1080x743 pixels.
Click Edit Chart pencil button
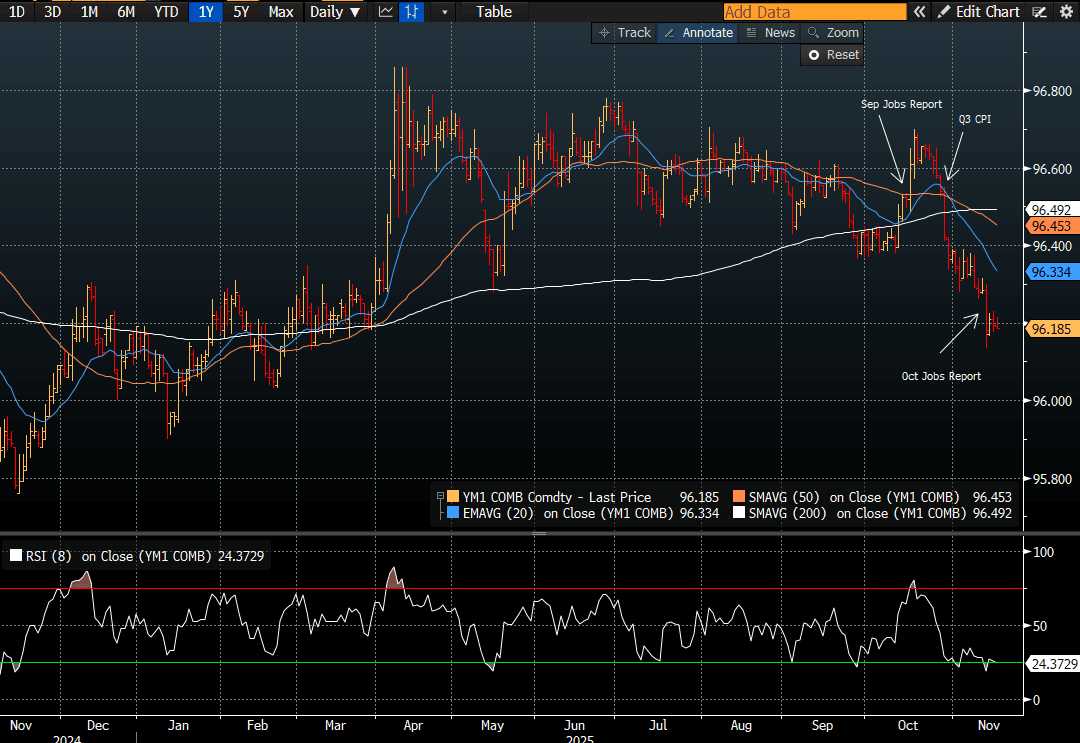click(x=979, y=12)
